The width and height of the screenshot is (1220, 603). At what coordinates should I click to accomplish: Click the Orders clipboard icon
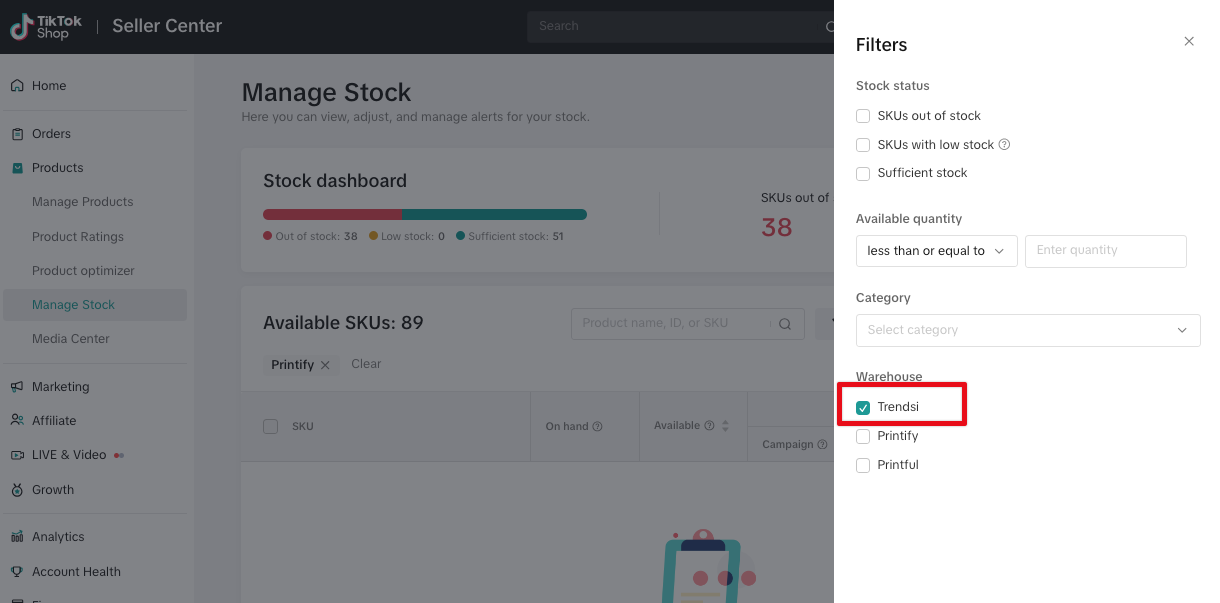point(17,134)
